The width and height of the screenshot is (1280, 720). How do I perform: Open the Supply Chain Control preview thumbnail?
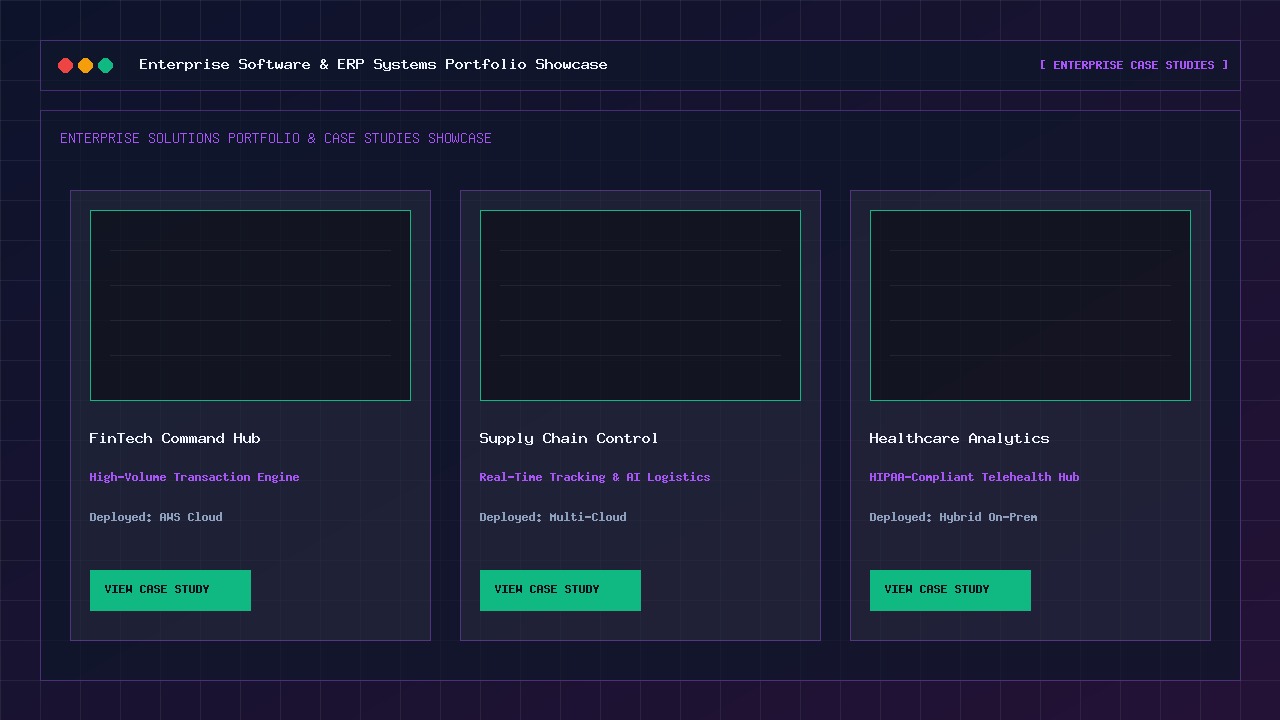point(640,305)
